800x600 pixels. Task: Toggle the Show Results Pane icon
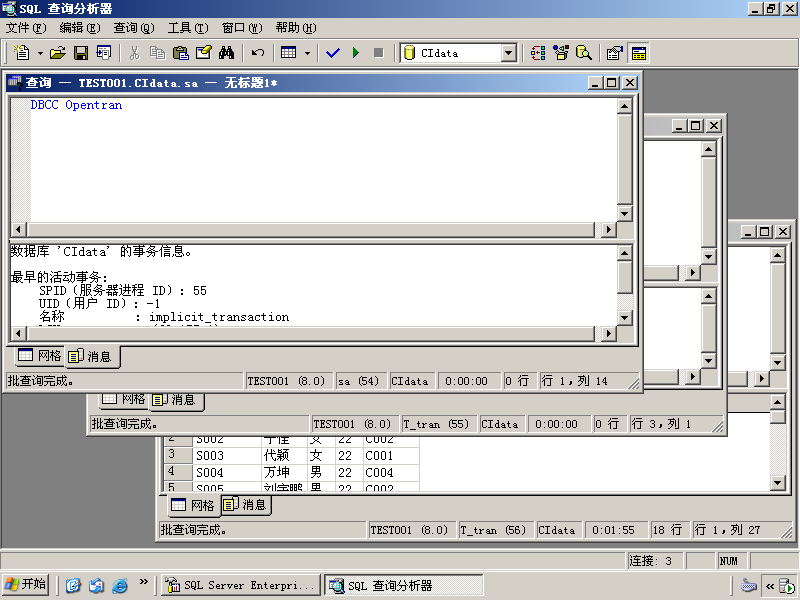point(638,53)
